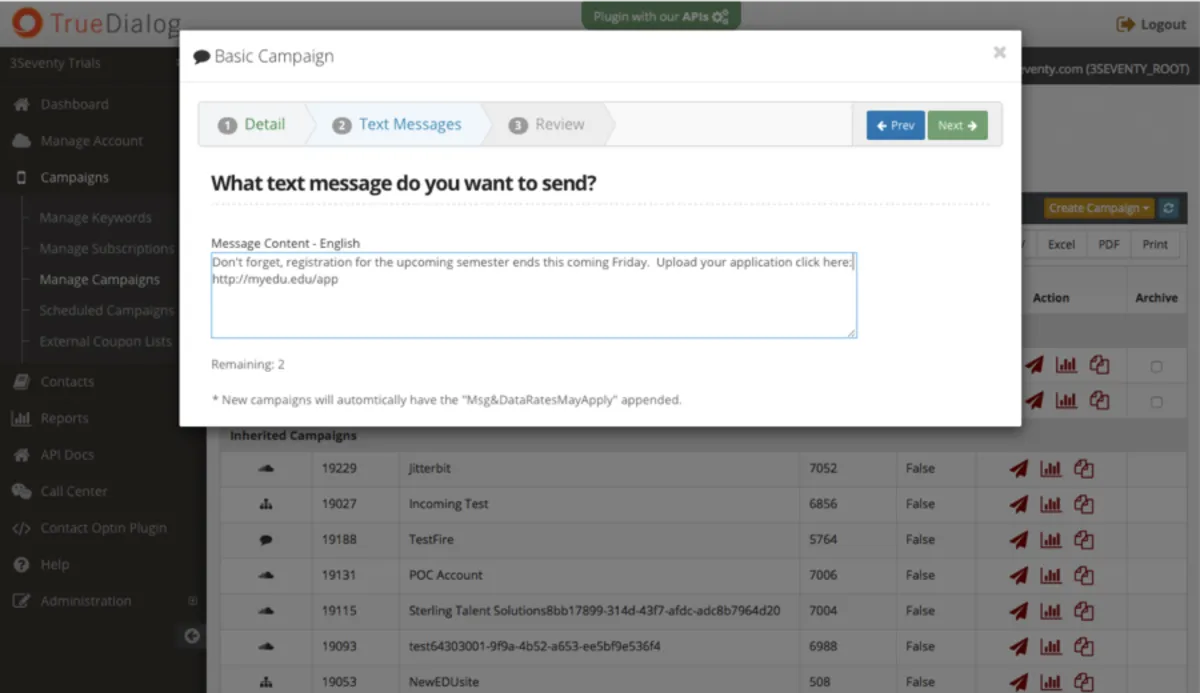The image size is (1200, 693).
Task: Check the Archive checkbox in the first campaign row
Action: coord(1156,365)
